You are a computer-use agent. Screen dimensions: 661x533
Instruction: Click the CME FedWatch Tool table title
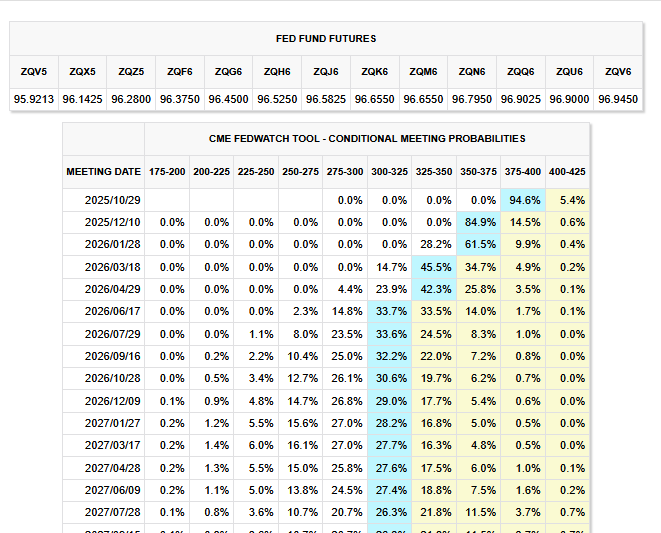click(367, 139)
